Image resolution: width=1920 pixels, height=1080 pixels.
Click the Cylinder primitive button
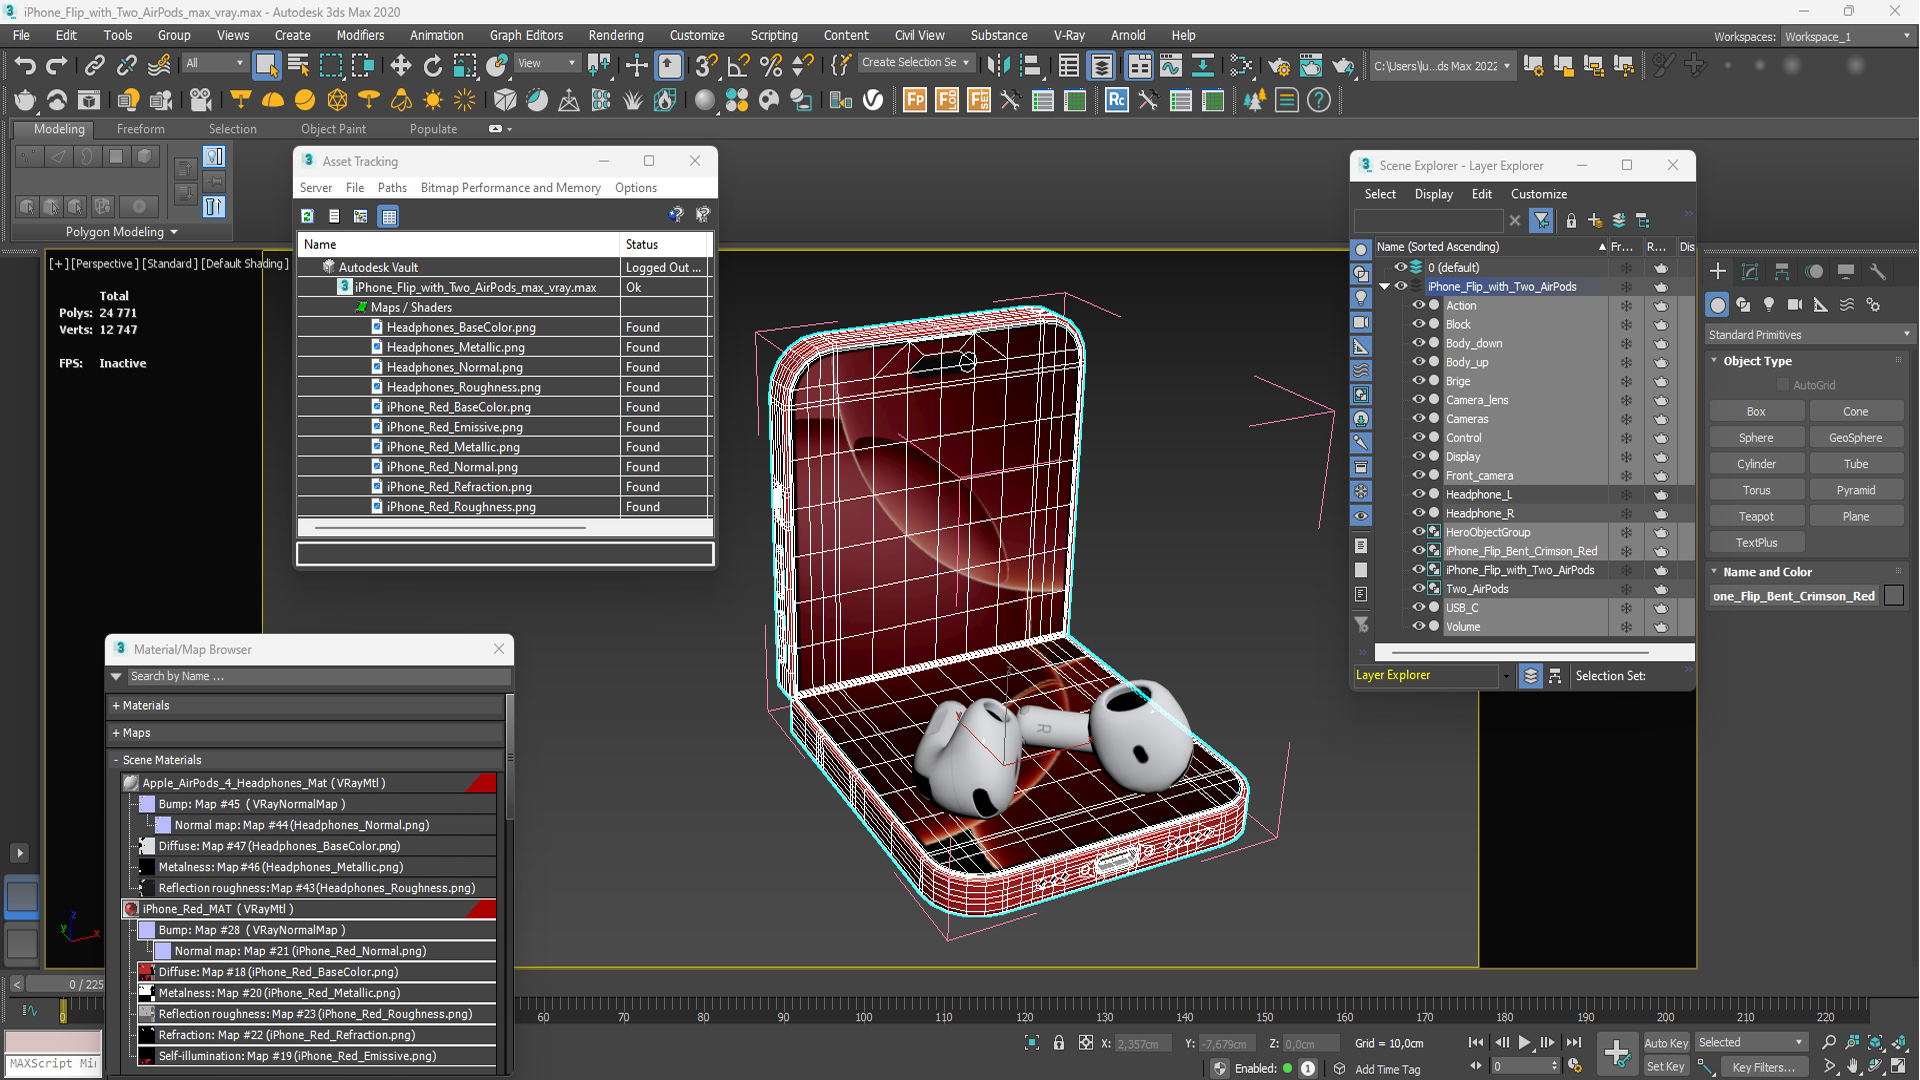(x=1756, y=463)
